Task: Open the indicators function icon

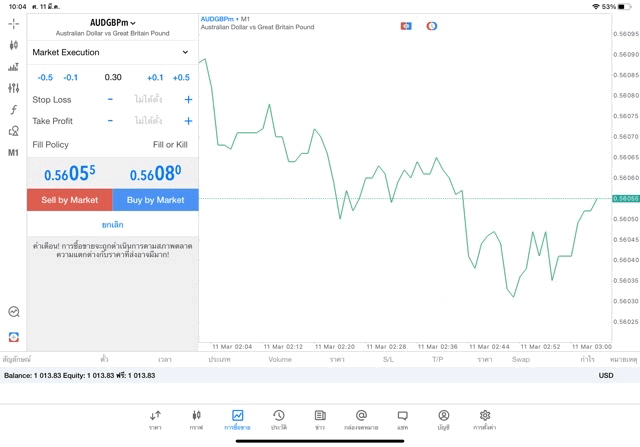Action: pos(13,110)
